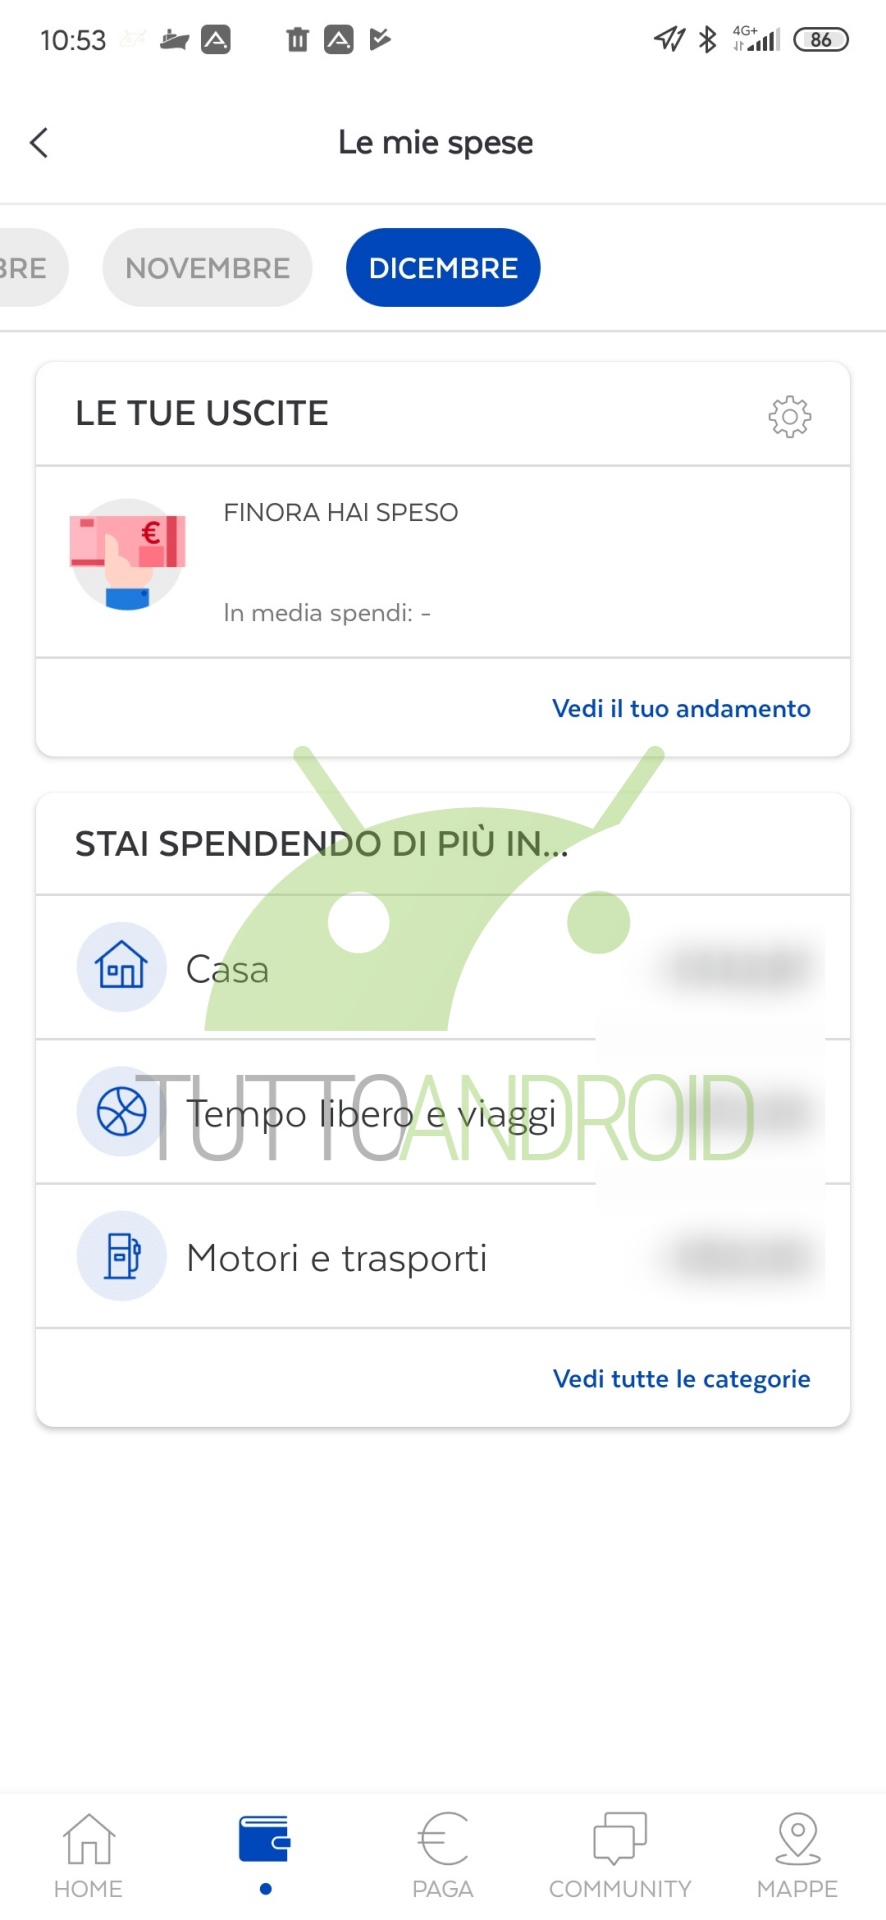The image size is (886, 1920).
Task: Tap the money banknote illustration
Action: click(x=127, y=553)
